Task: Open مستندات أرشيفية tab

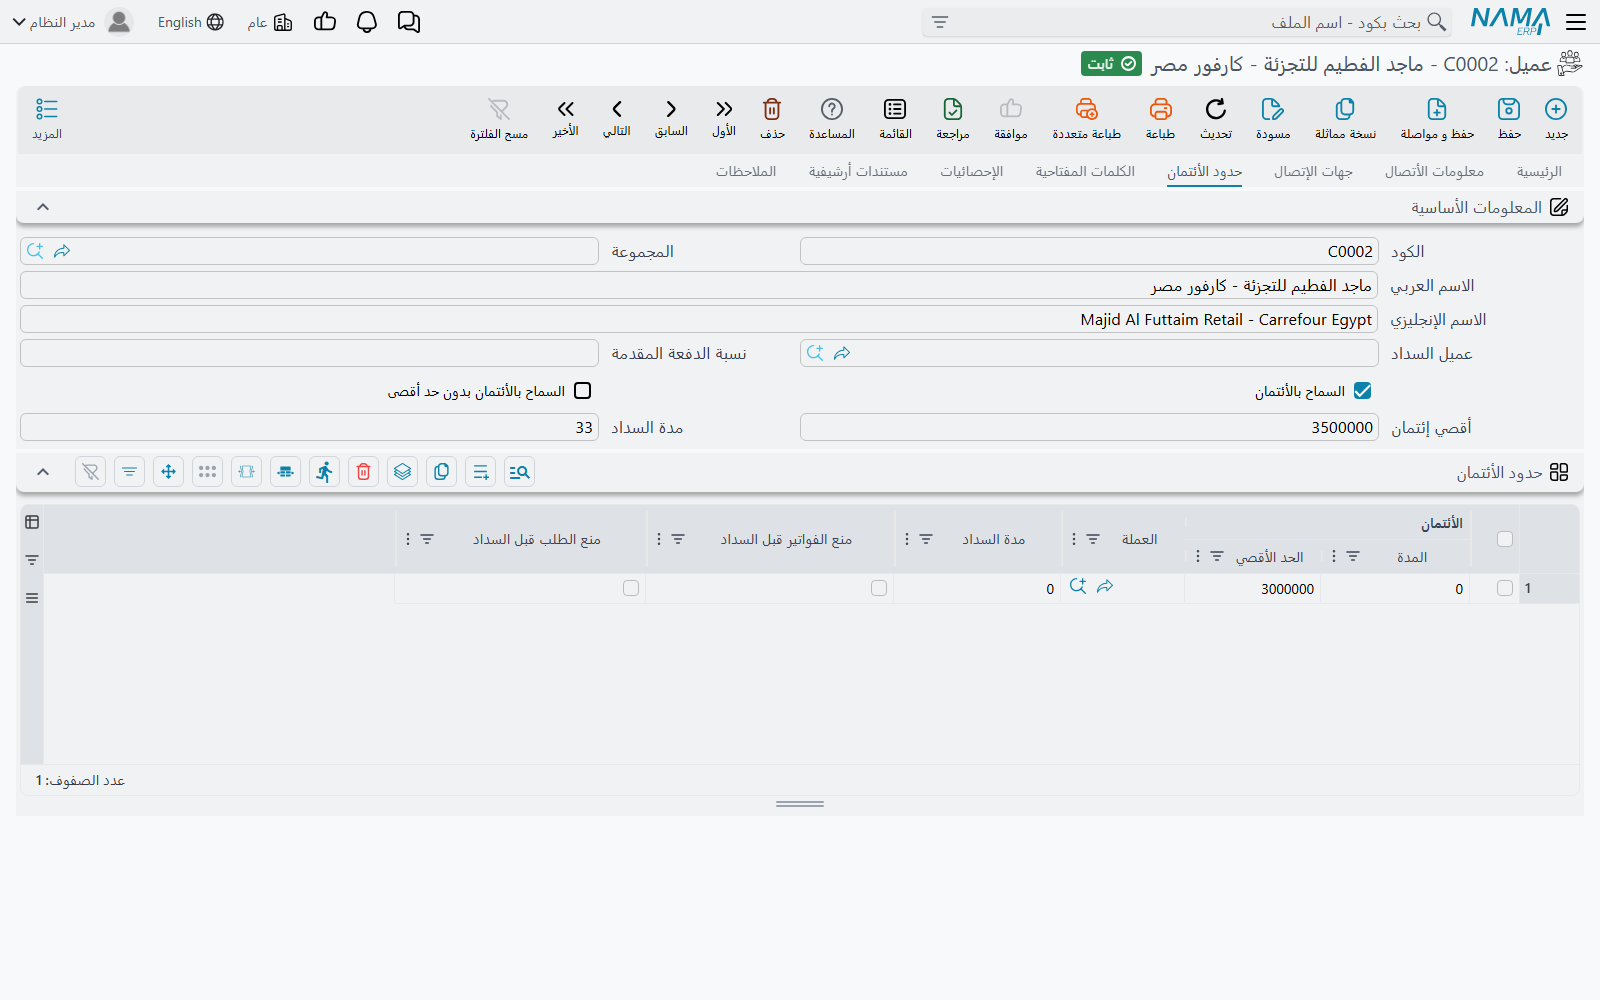Action: click(858, 171)
